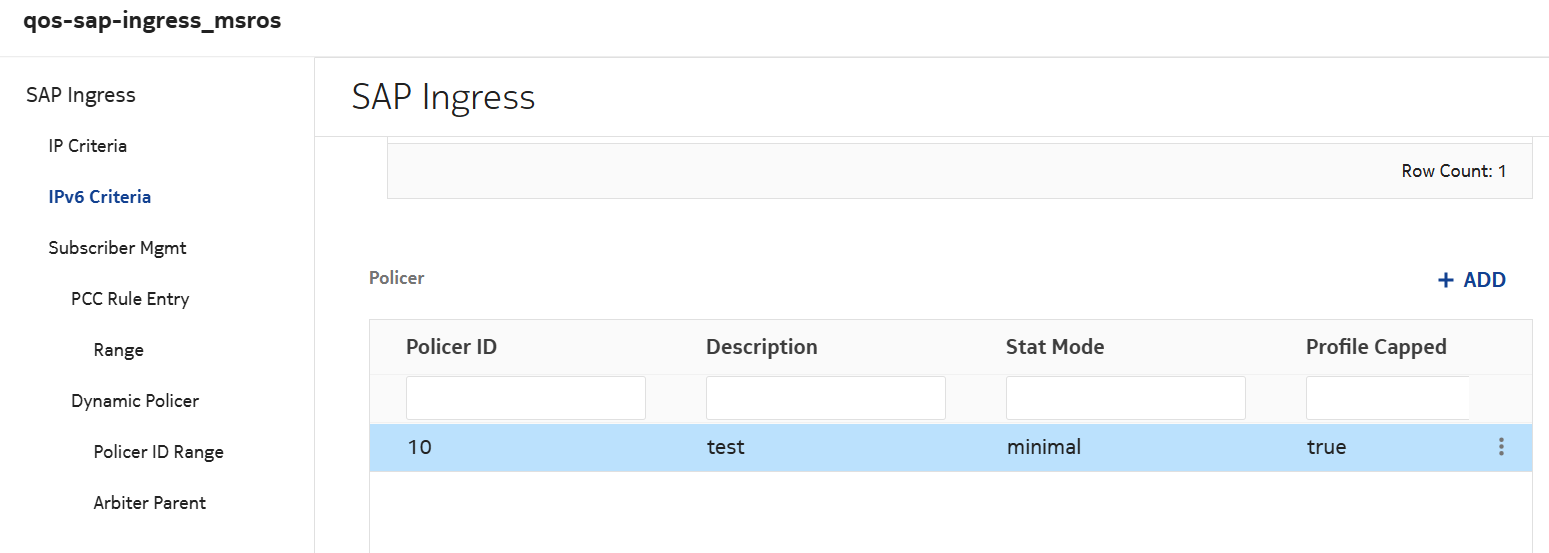Open Subscriber Mgmt in the sidebar
The image size is (1549, 553).
point(117,248)
